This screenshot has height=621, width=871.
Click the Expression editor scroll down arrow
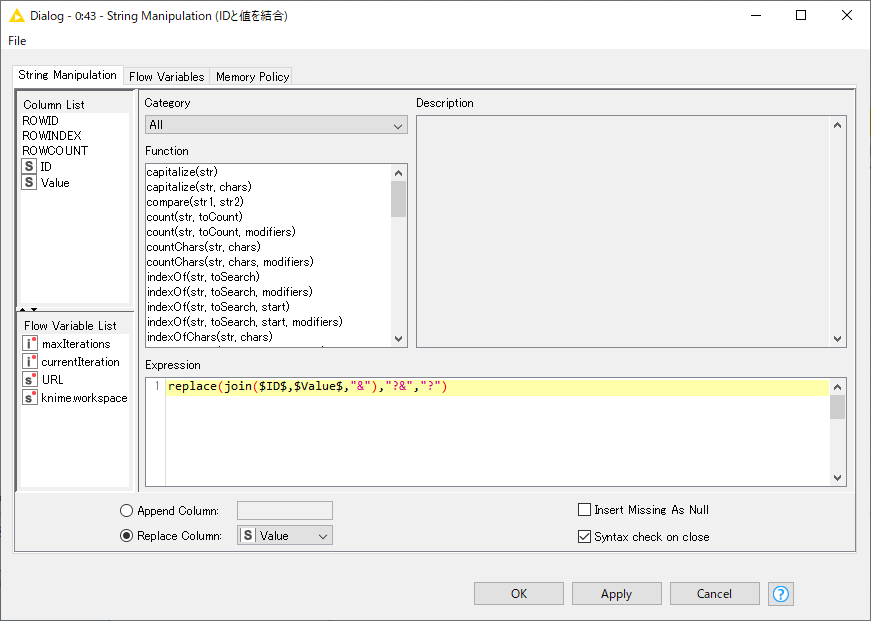pos(838,478)
